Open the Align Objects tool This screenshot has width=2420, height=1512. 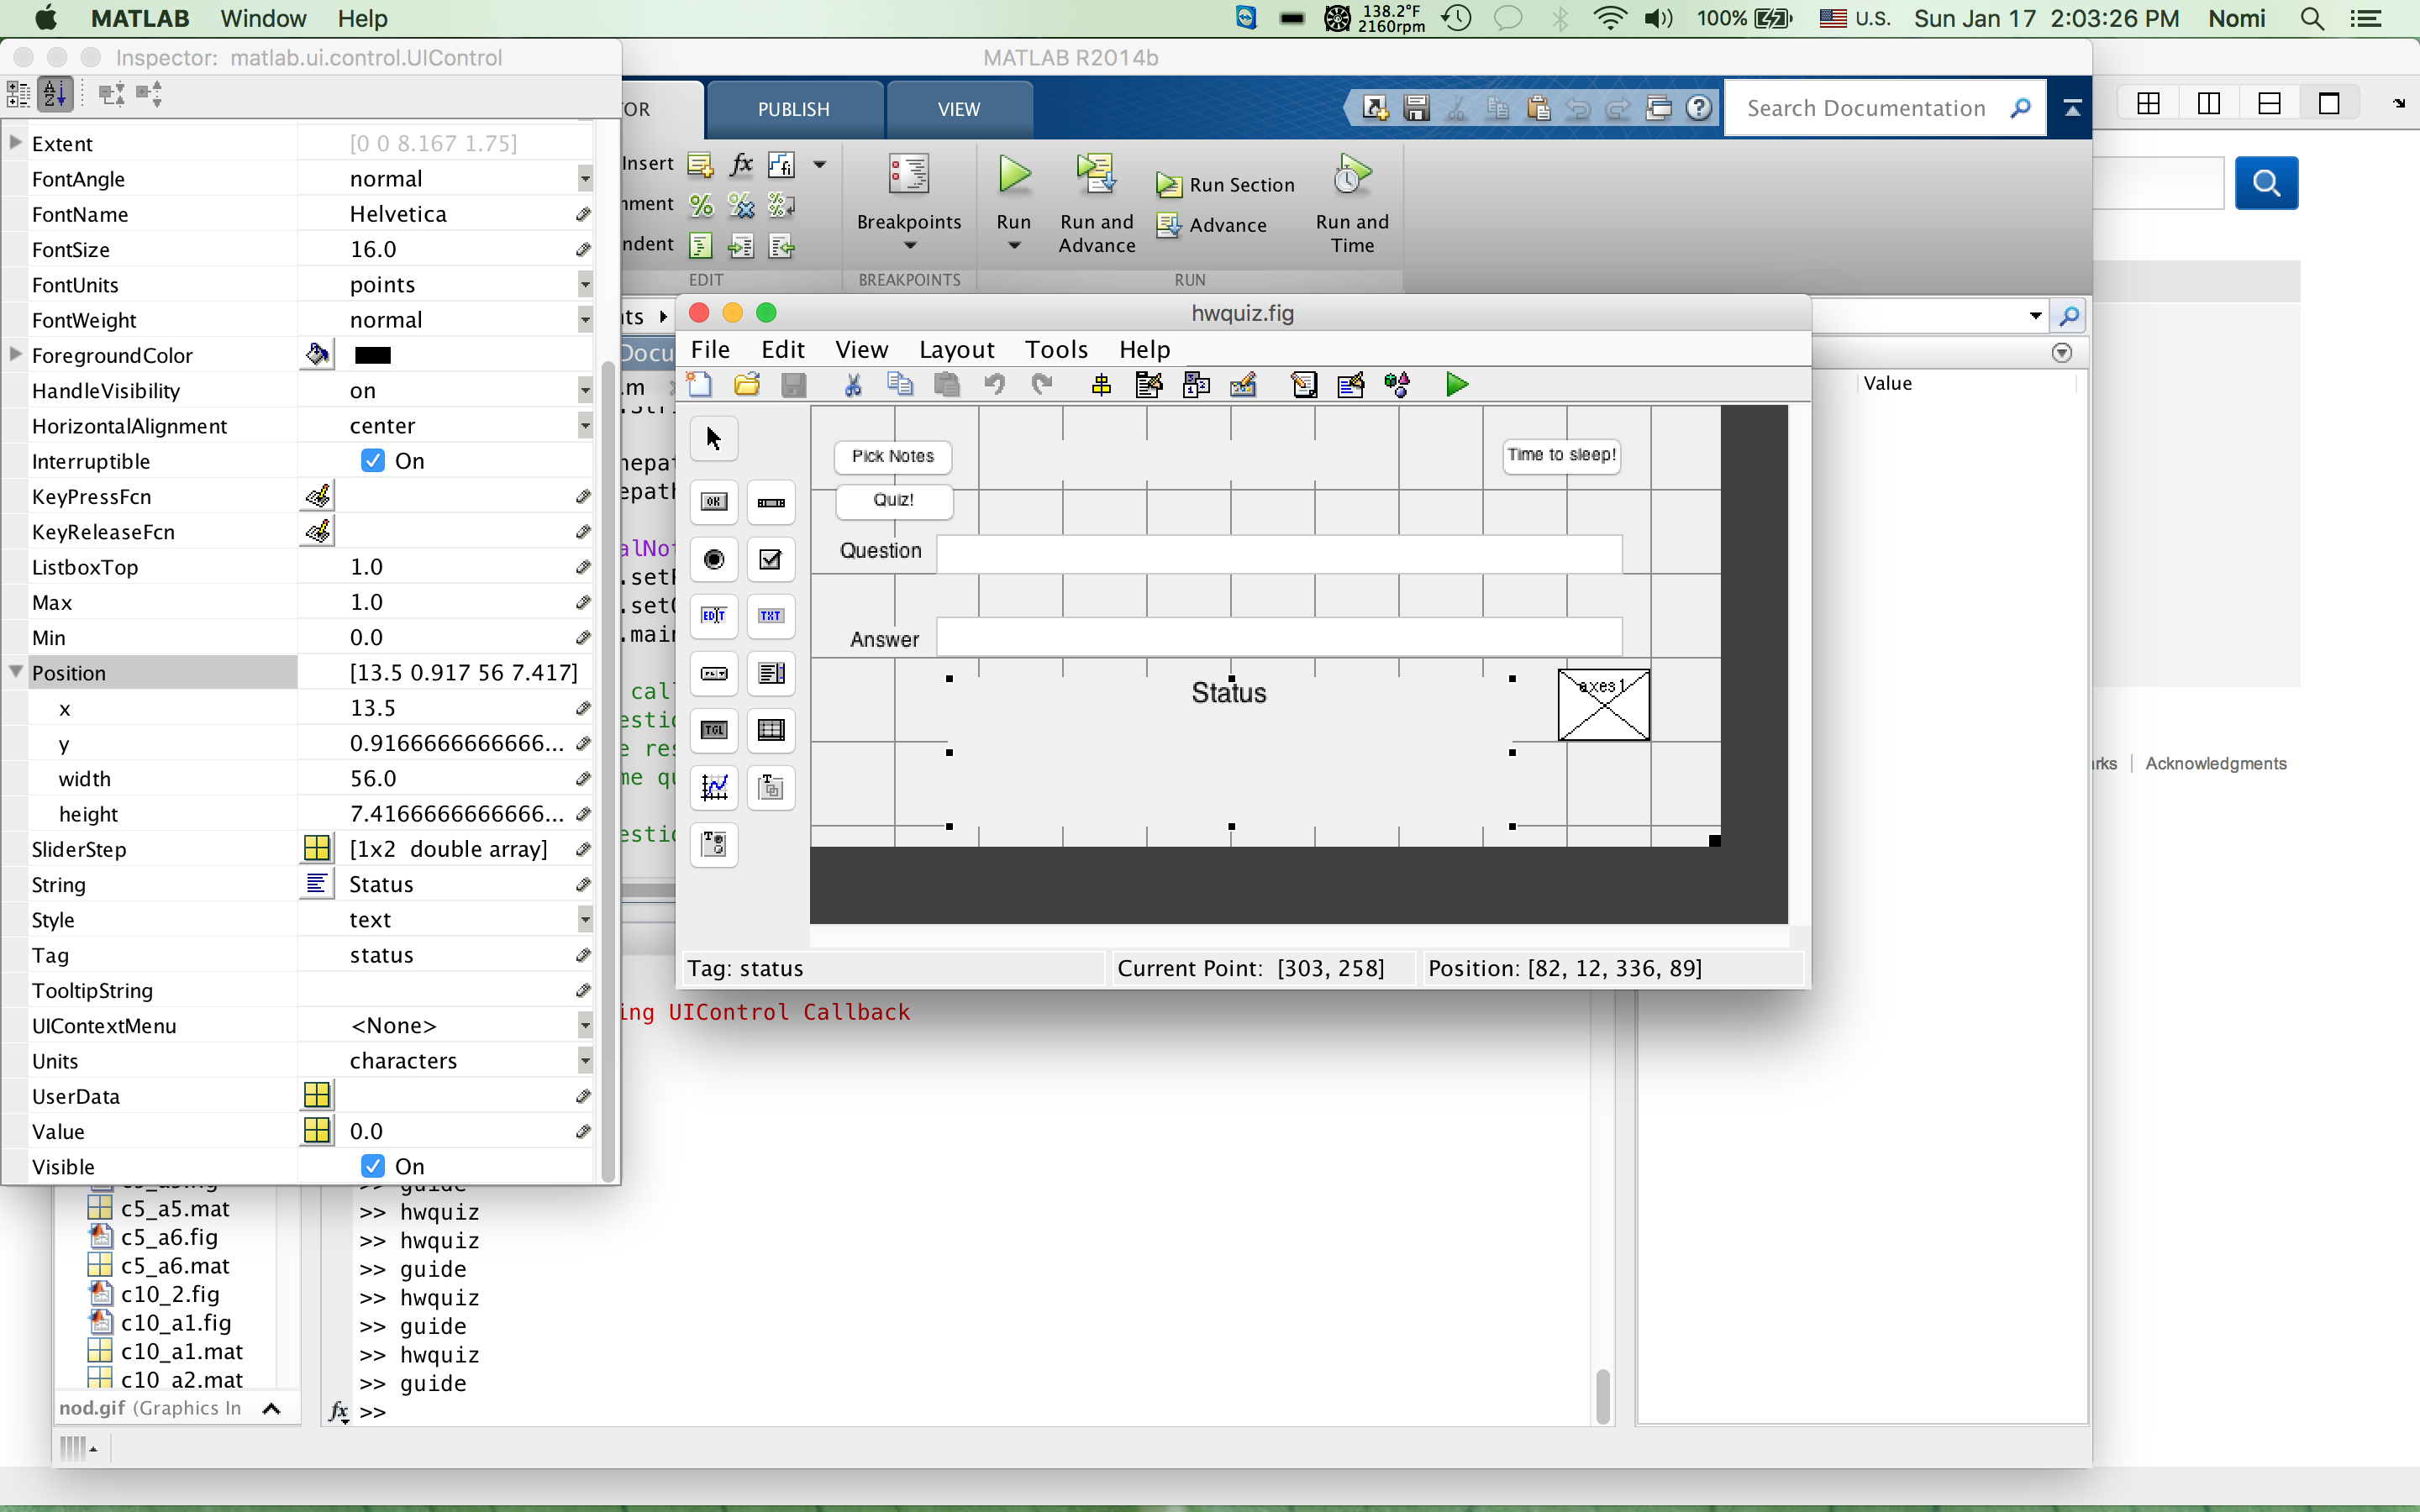coord(1101,385)
